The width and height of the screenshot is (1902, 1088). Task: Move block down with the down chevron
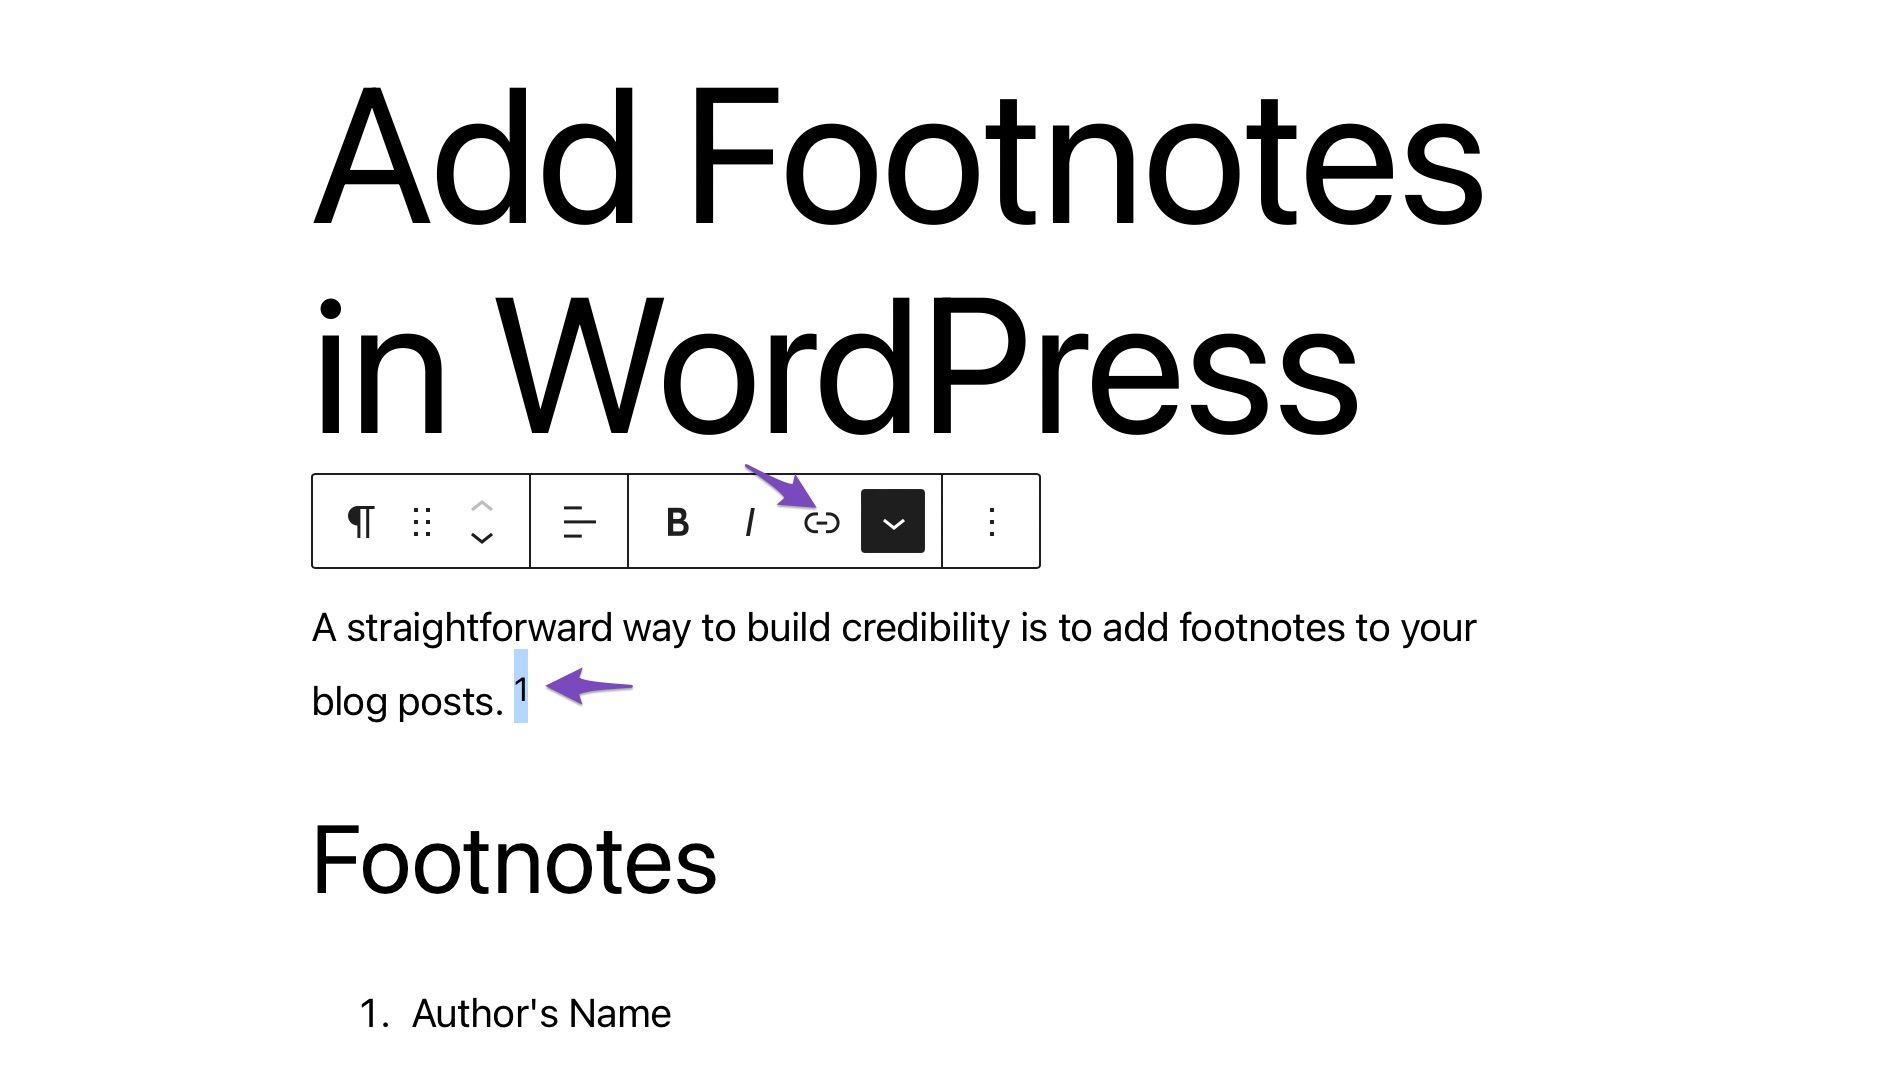(x=482, y=538)
